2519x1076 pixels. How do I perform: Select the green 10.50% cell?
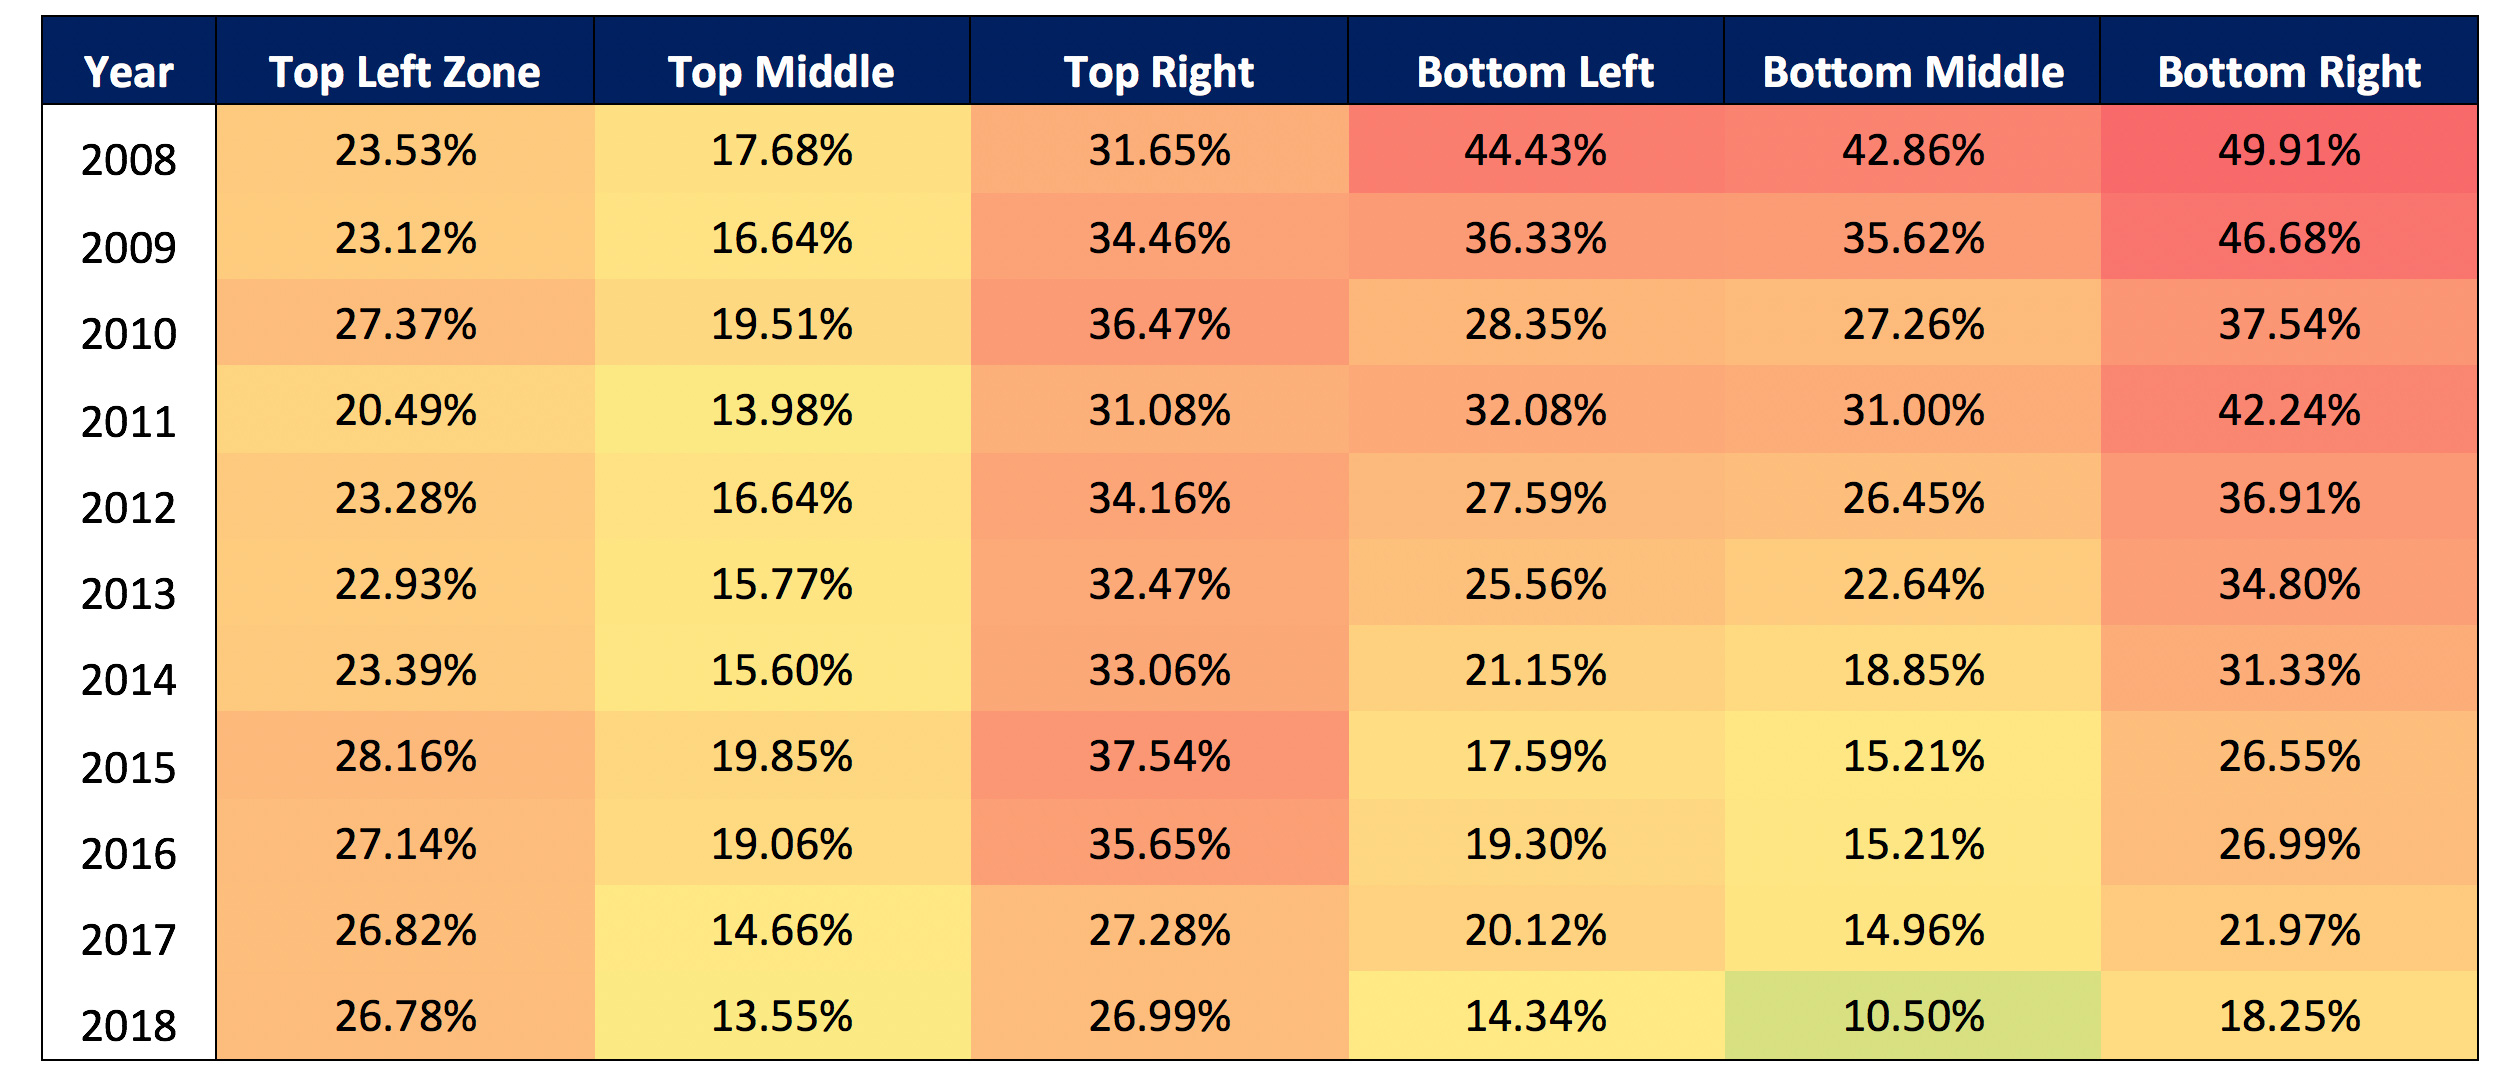pos(1912,1016)
